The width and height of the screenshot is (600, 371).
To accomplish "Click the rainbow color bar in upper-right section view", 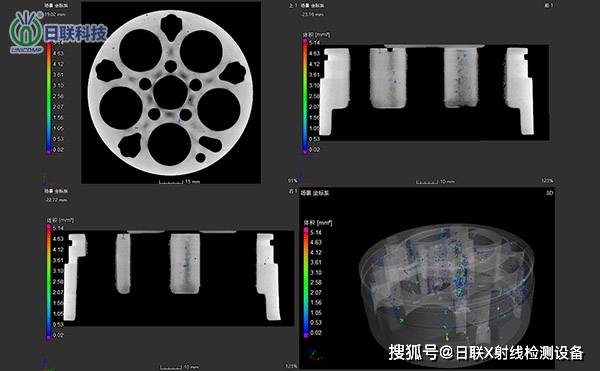I will (305, 96).
